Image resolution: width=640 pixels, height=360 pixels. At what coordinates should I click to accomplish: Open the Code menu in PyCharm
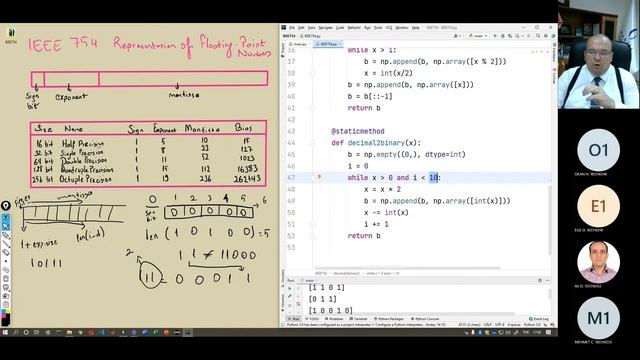[x=340, y=28]
